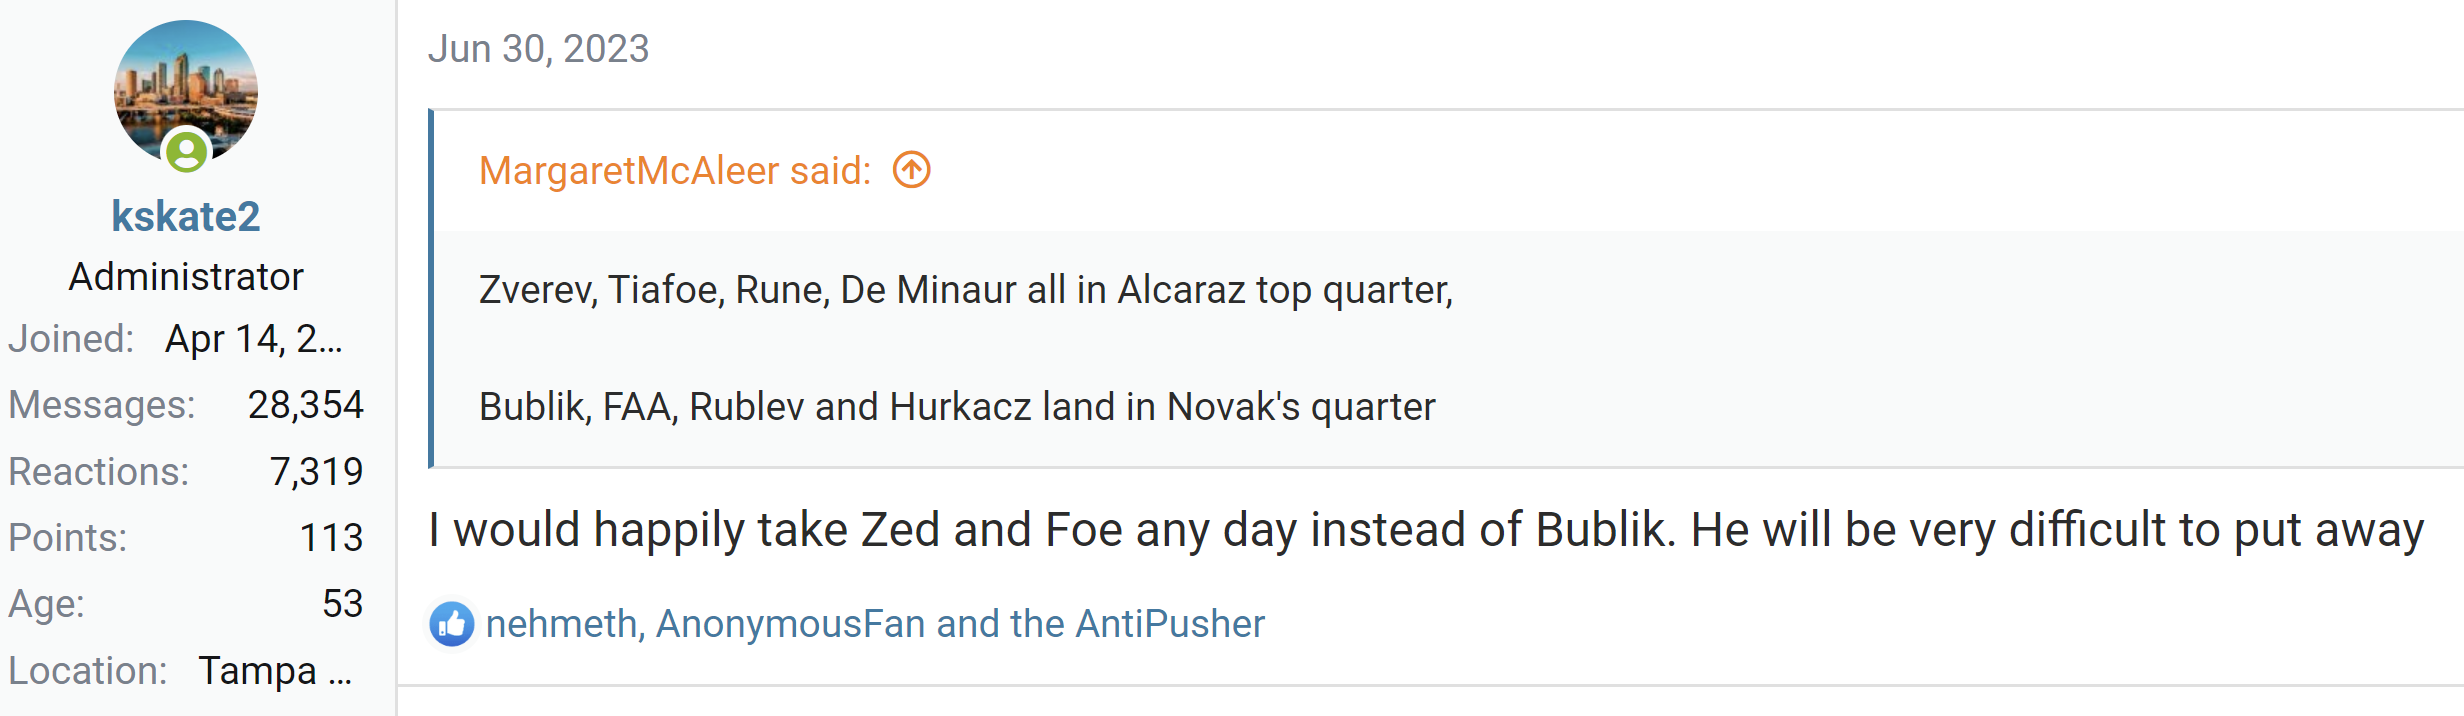Screen dimensions: 2464x716
Task: Click the blue thumbs-up Like reaction icon
Action: tap(452, 624)
